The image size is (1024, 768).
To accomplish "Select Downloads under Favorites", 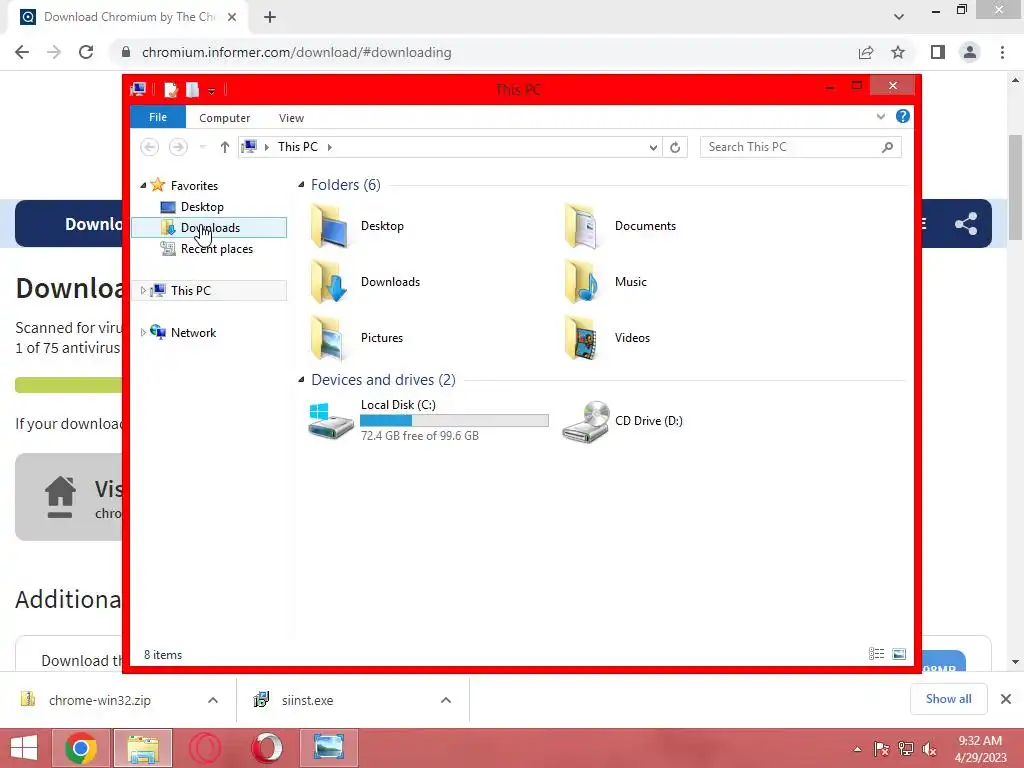I will [209, 228].
